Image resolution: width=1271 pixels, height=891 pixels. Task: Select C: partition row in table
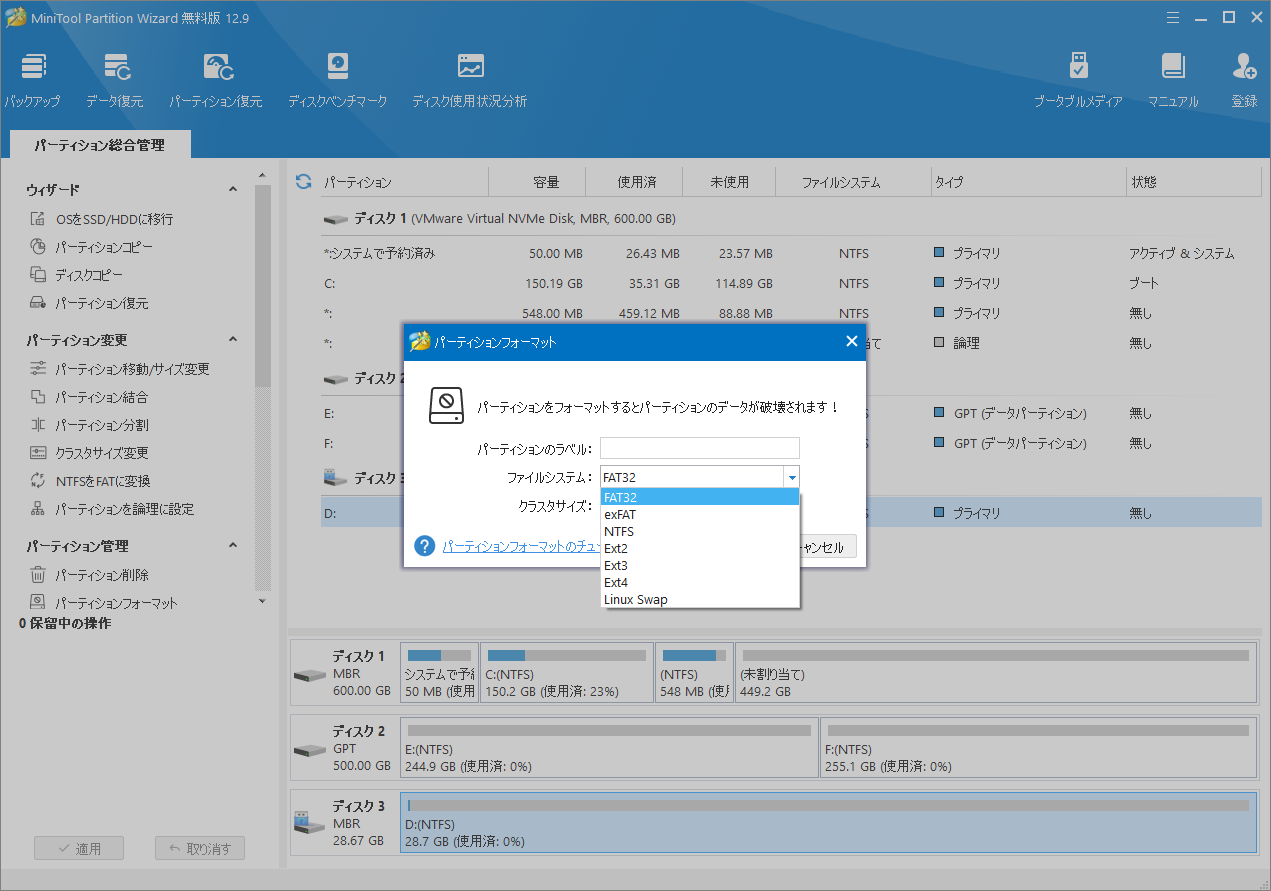790,283
